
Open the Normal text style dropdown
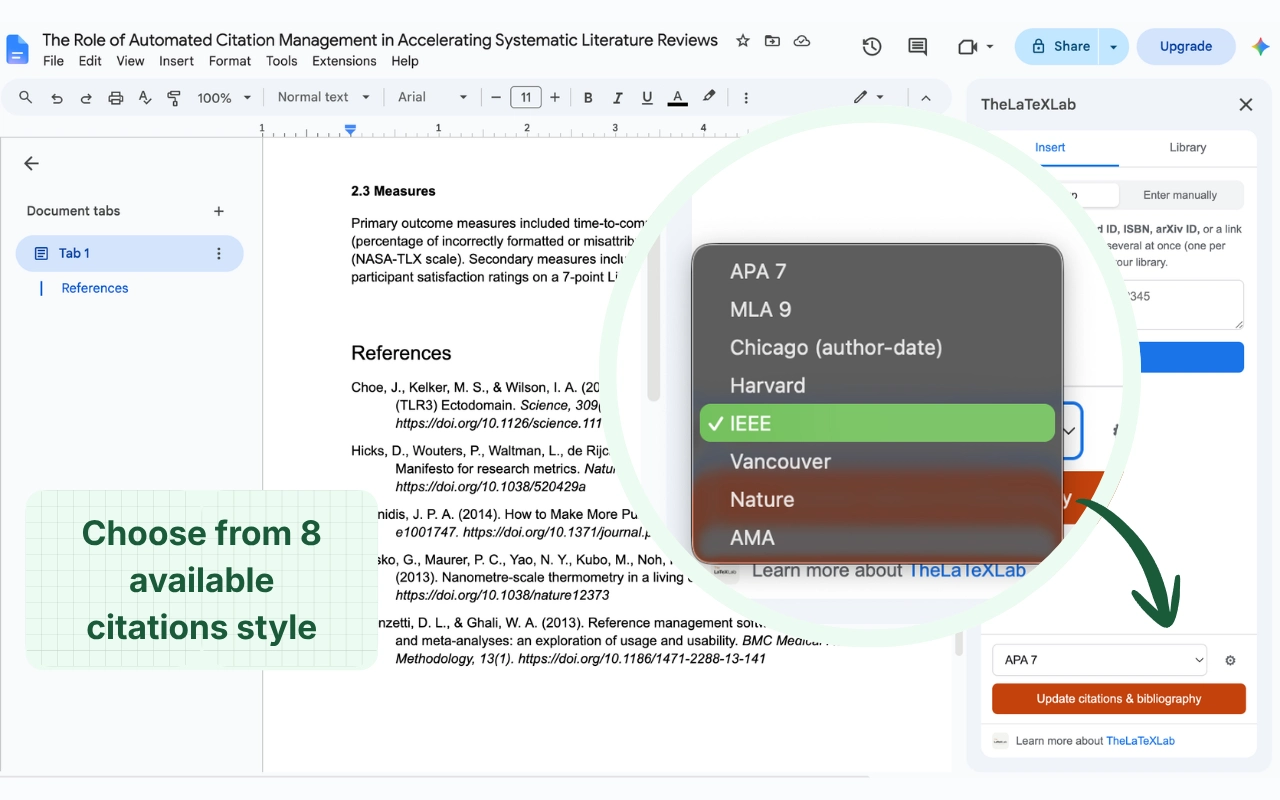[323, 97]
